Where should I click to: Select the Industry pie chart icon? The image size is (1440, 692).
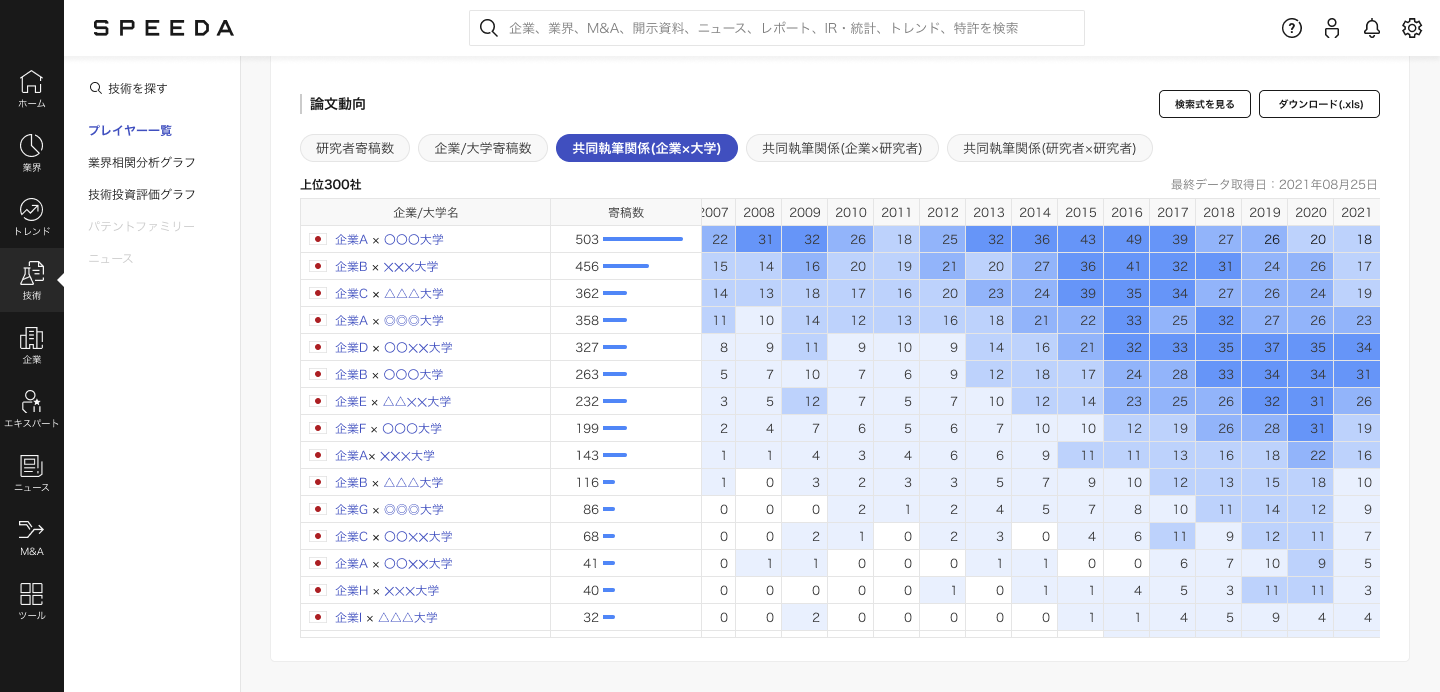(x=32, y=152)
